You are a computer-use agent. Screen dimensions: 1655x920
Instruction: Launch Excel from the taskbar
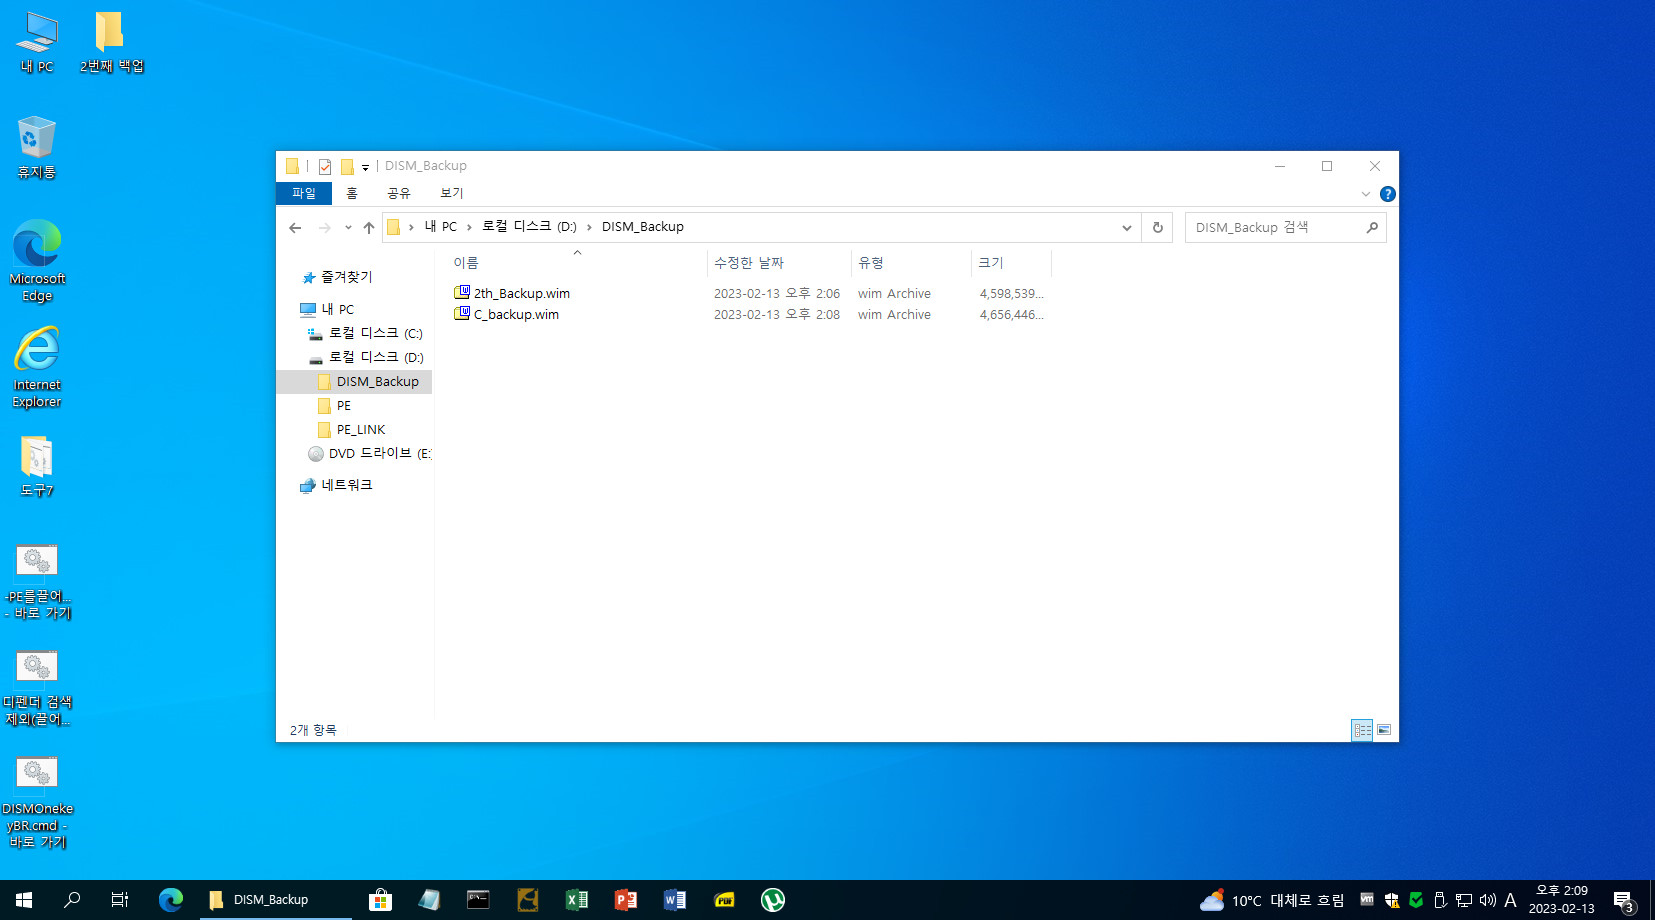pyautogui.click(x=577, y=900)
